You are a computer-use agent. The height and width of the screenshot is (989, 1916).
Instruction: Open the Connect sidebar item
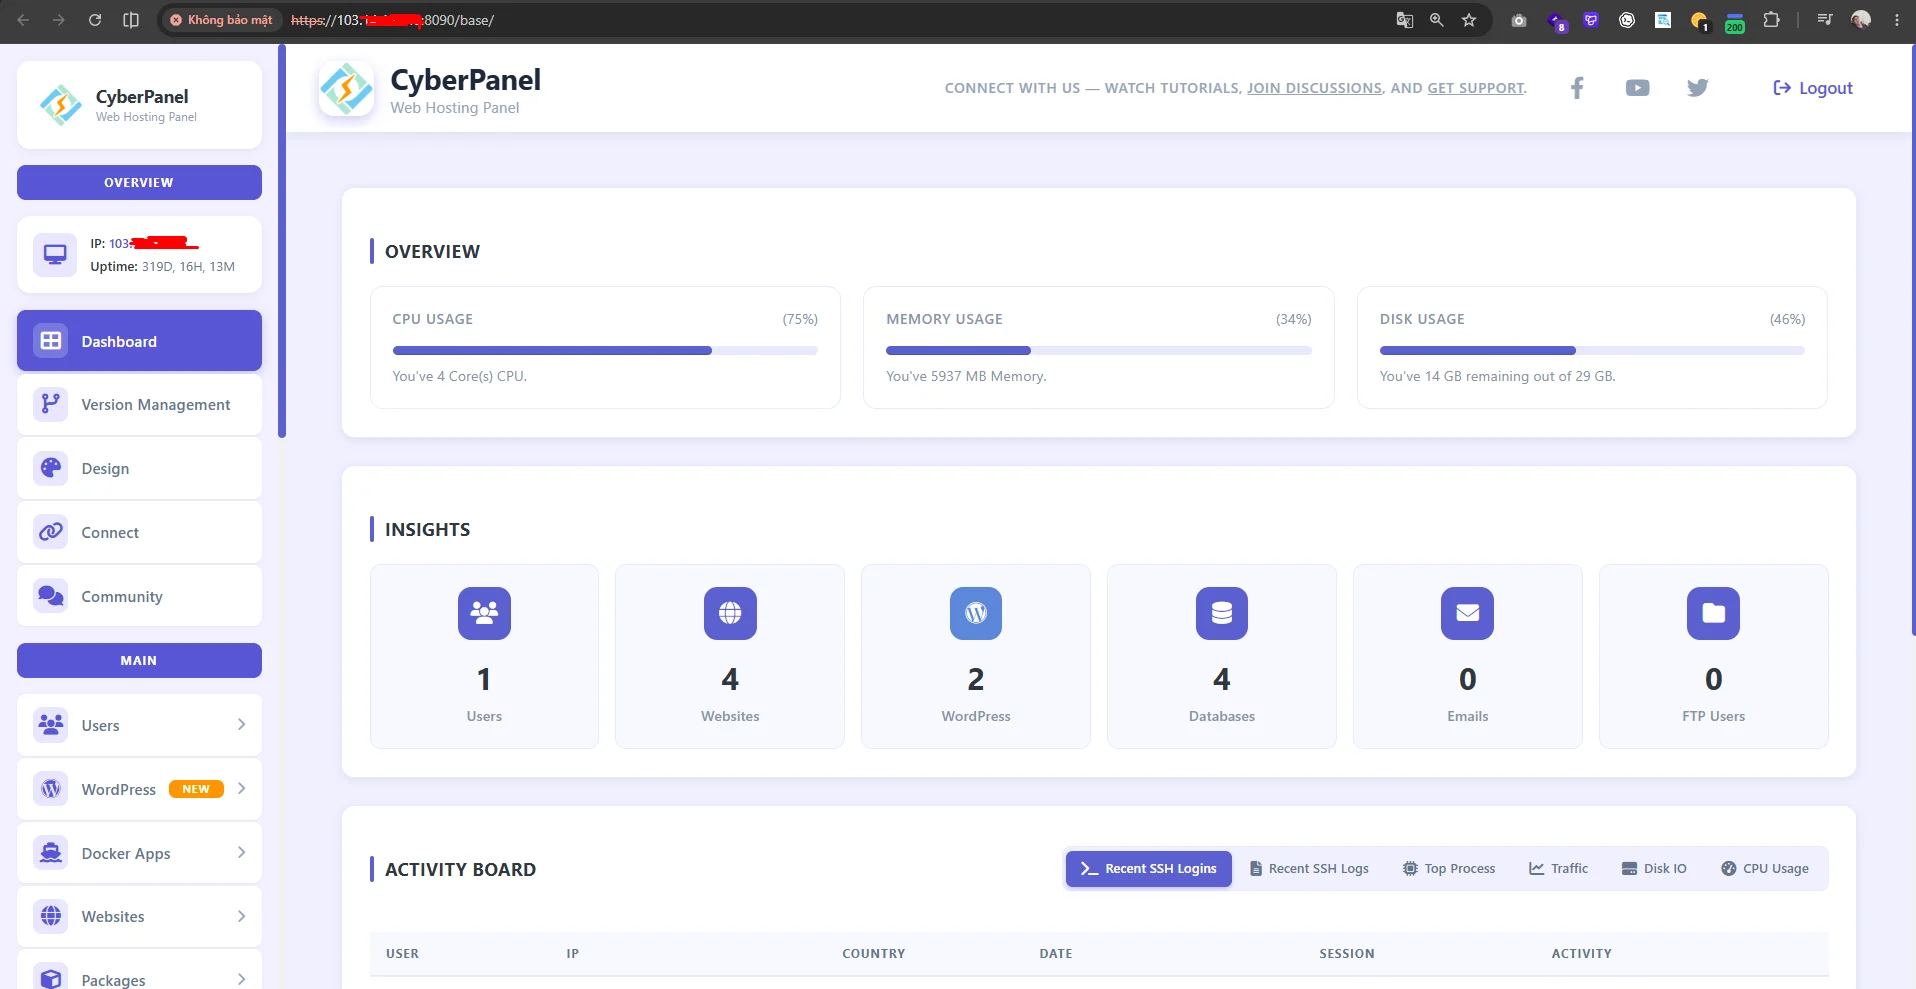pyautogui.click(x=139, y=532)
